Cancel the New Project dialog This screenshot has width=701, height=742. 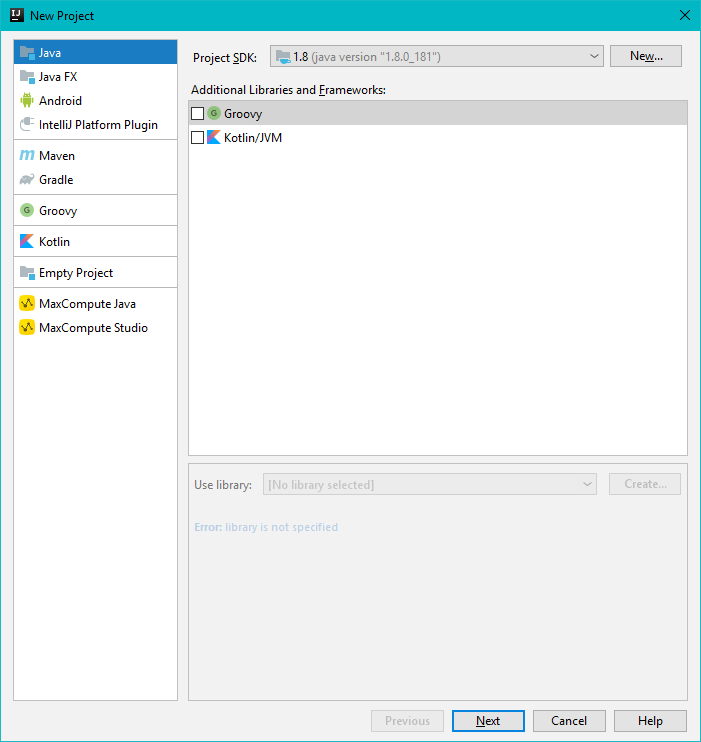coord(569,721)
